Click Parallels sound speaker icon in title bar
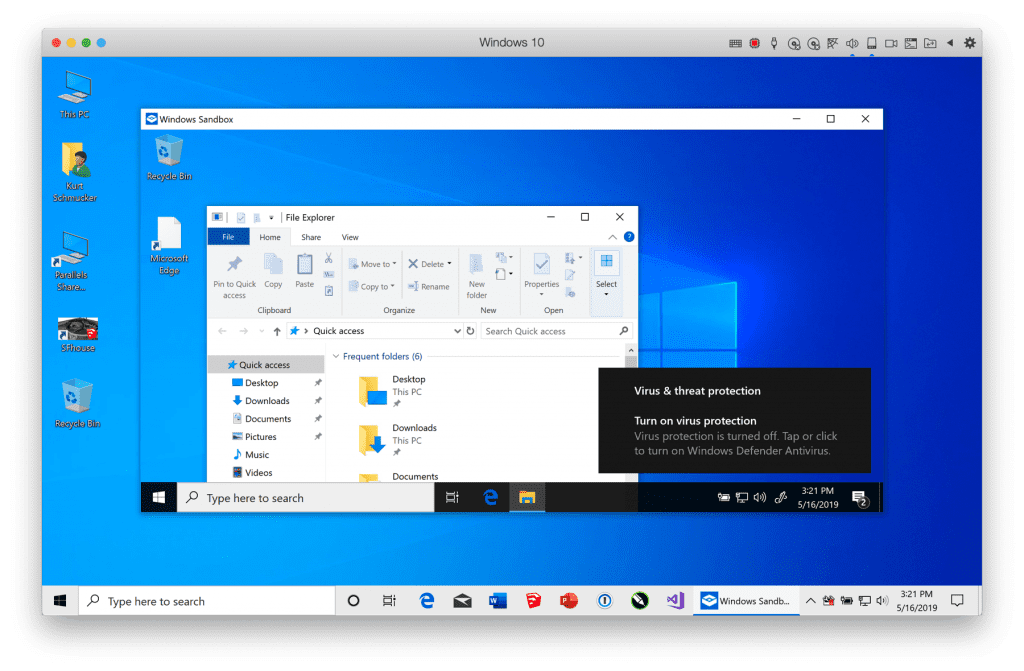 [x=852, y=43]
